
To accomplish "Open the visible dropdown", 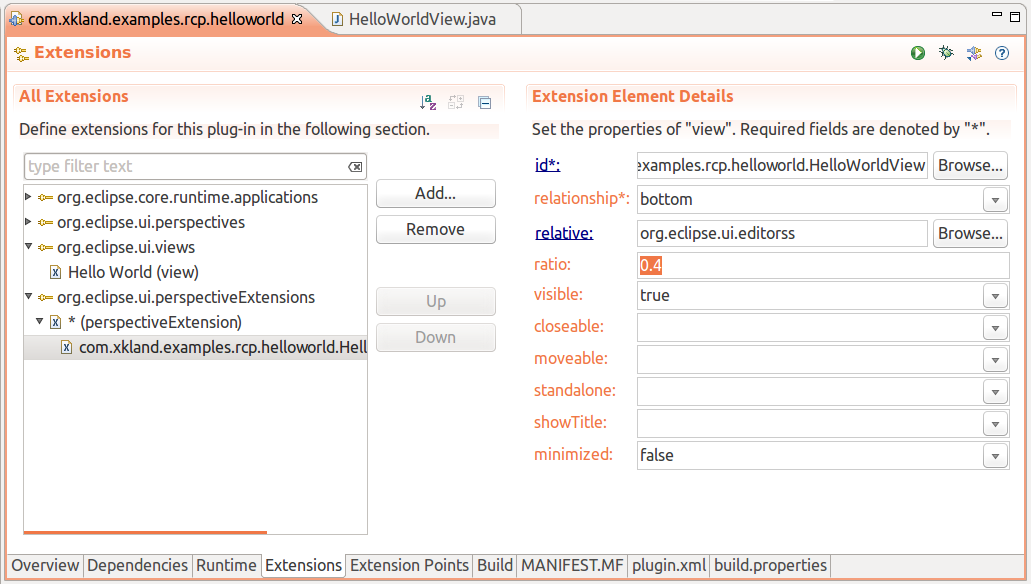I will click(994, 296).
